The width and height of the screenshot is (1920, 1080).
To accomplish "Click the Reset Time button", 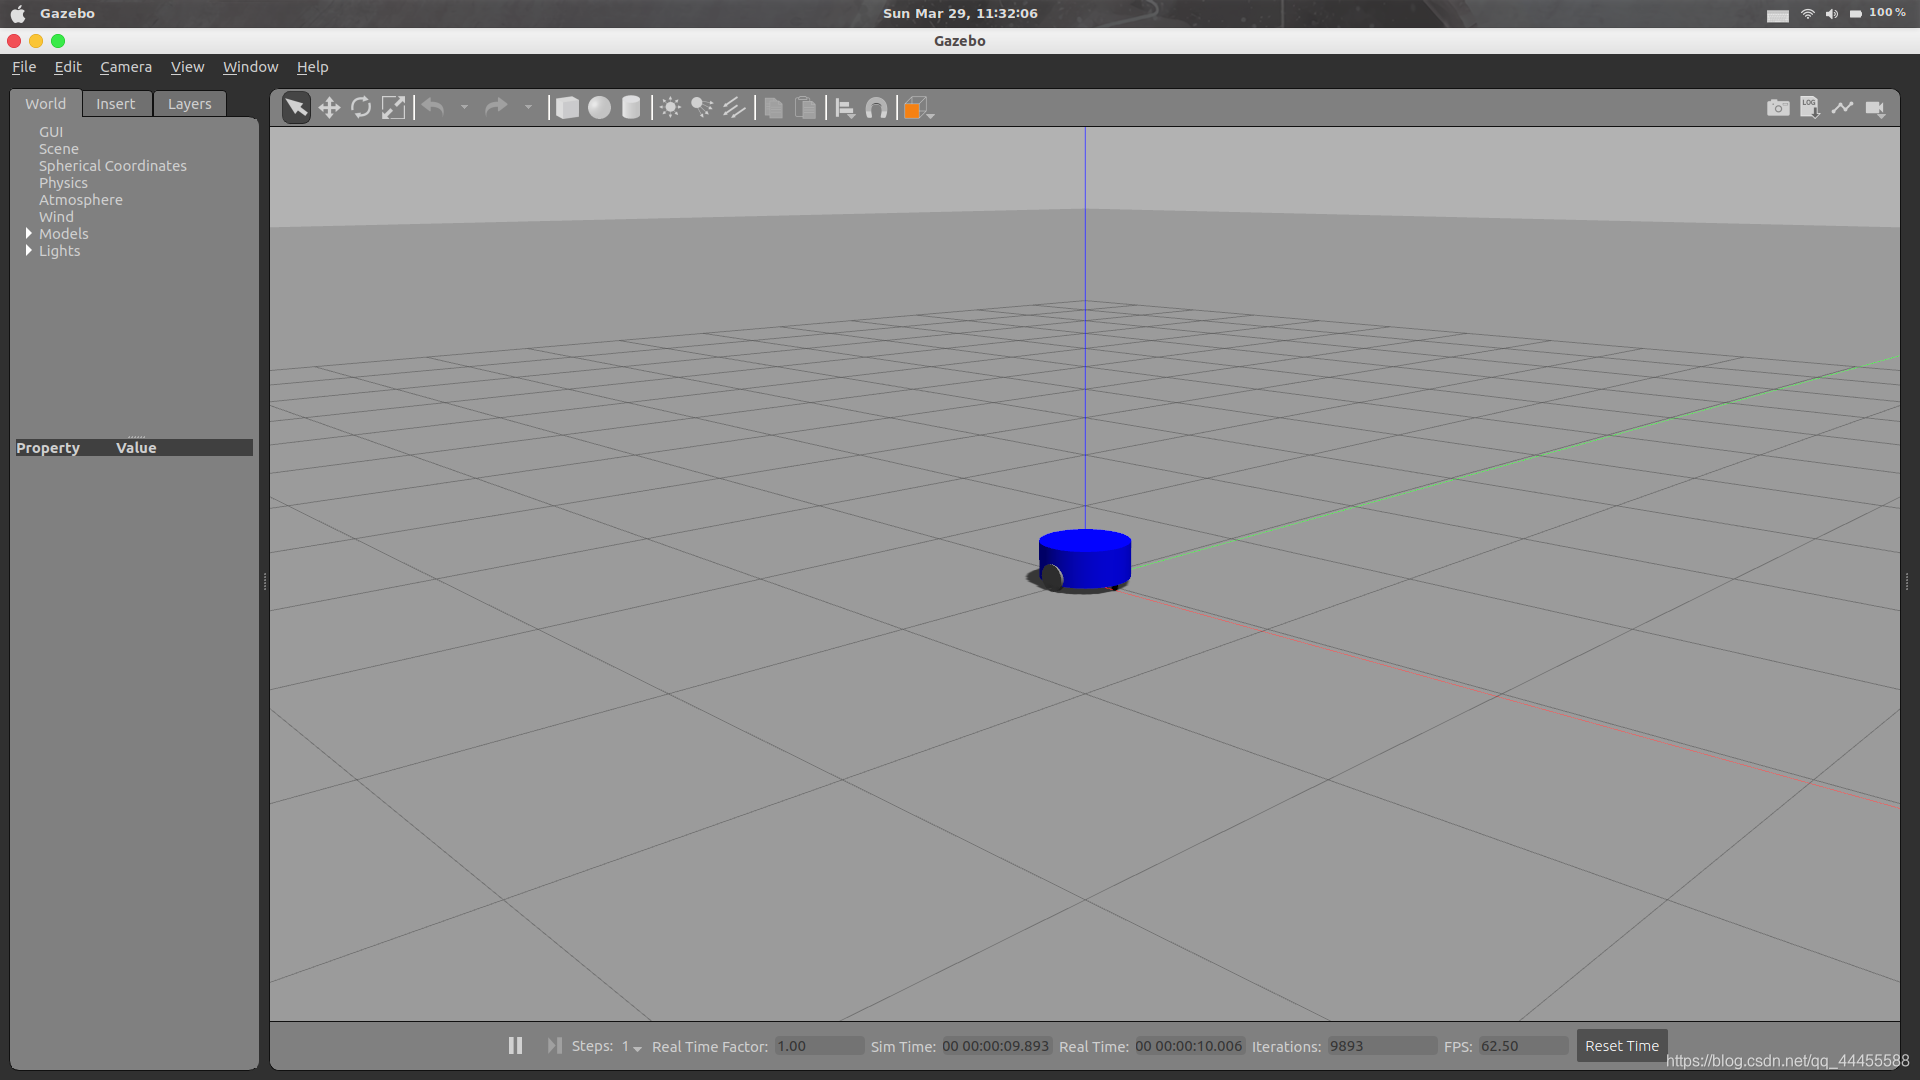I will [x=1622, y=1046].
